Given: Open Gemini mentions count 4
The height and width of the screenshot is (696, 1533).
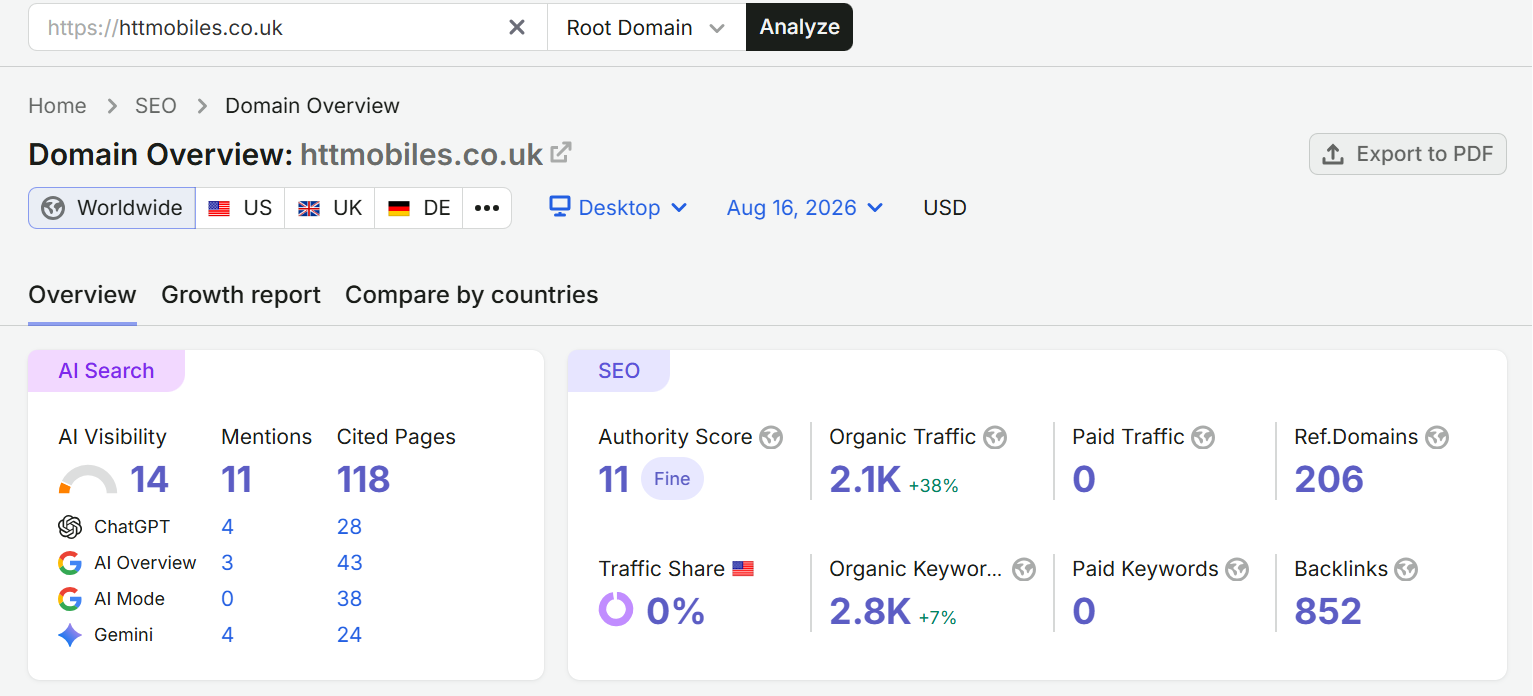Looking at the screenshot, I should 227,635.
